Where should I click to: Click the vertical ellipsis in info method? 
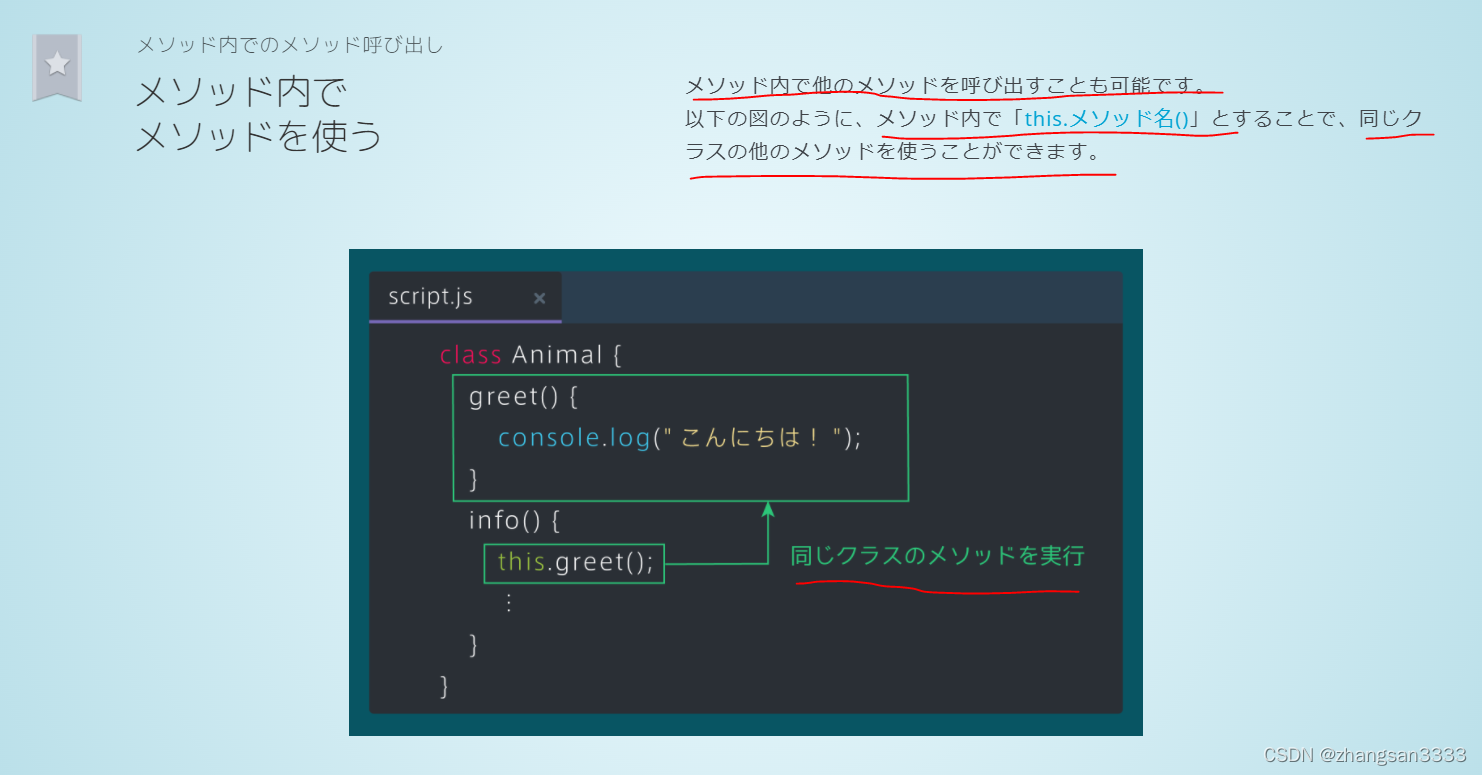pos(508,603)
